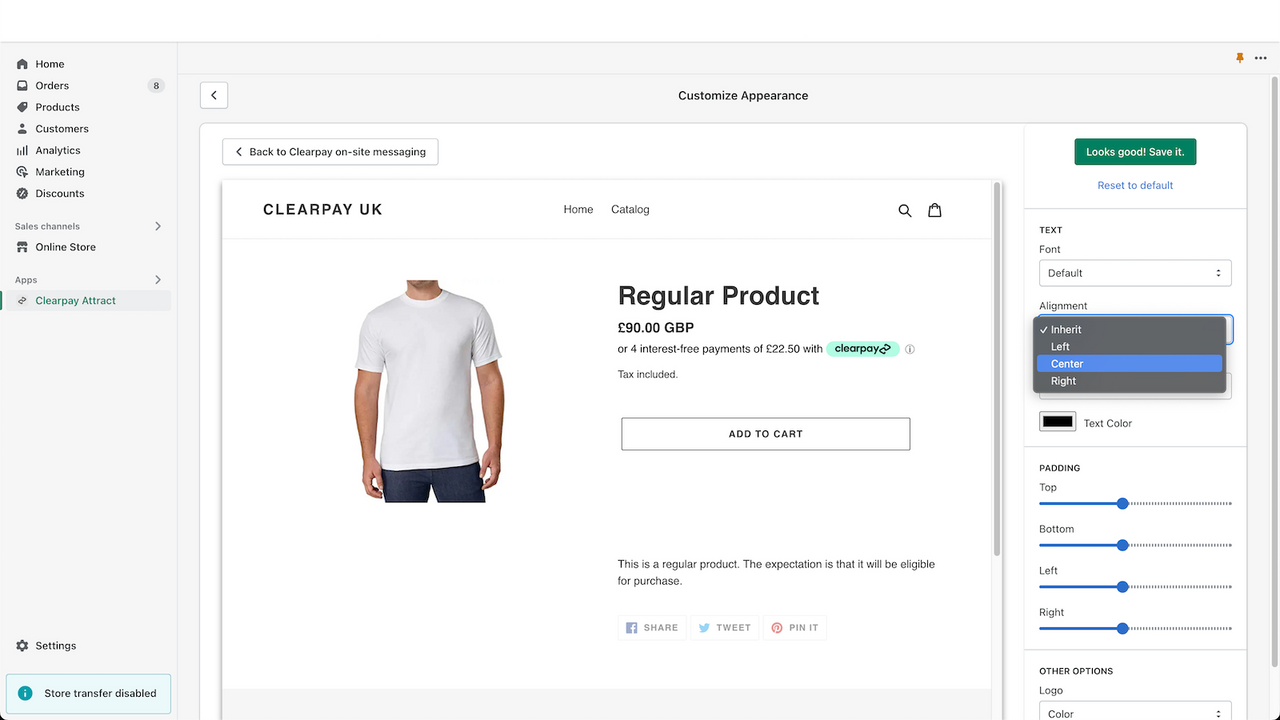Open the Orders section in the sidebar
The image size is (1280, 720).
tap(22, 85)
